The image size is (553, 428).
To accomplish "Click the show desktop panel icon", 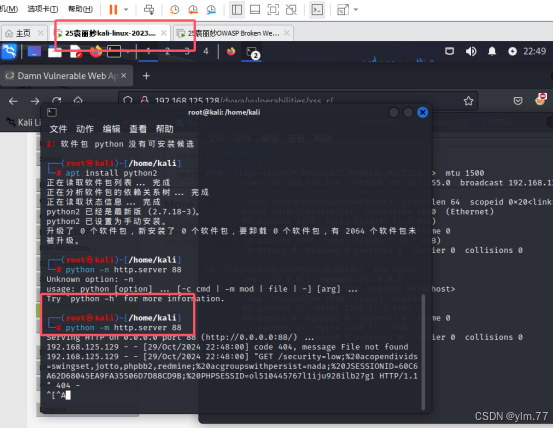I will (x=34, y=51).
